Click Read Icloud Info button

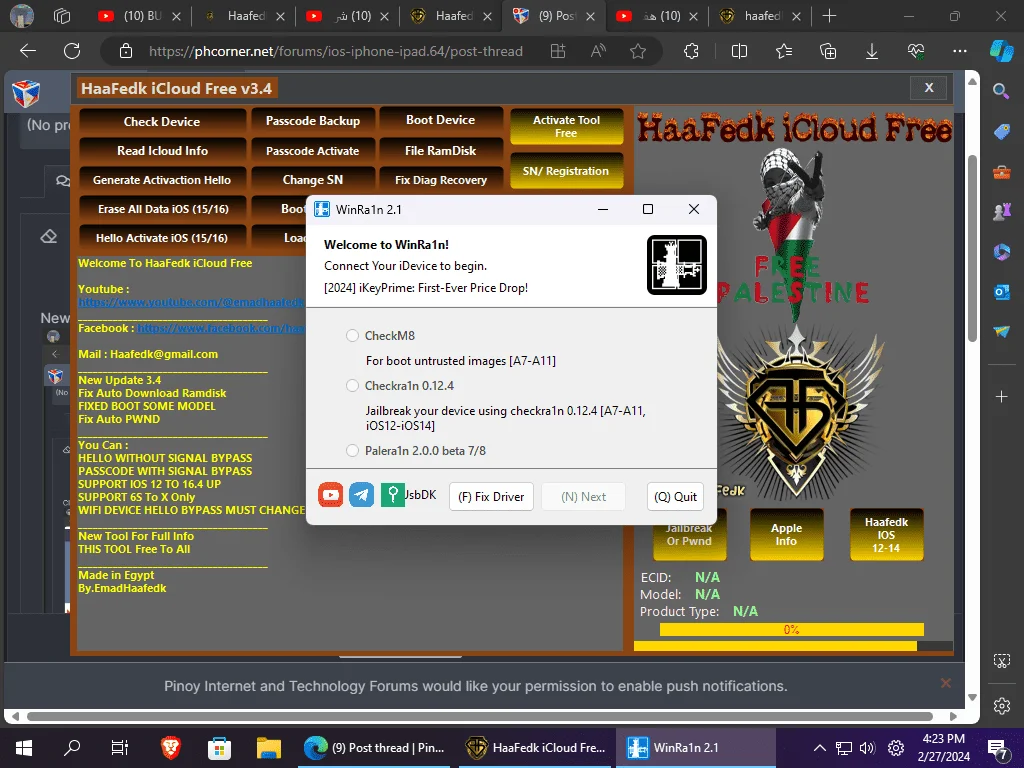pos(162,151)
